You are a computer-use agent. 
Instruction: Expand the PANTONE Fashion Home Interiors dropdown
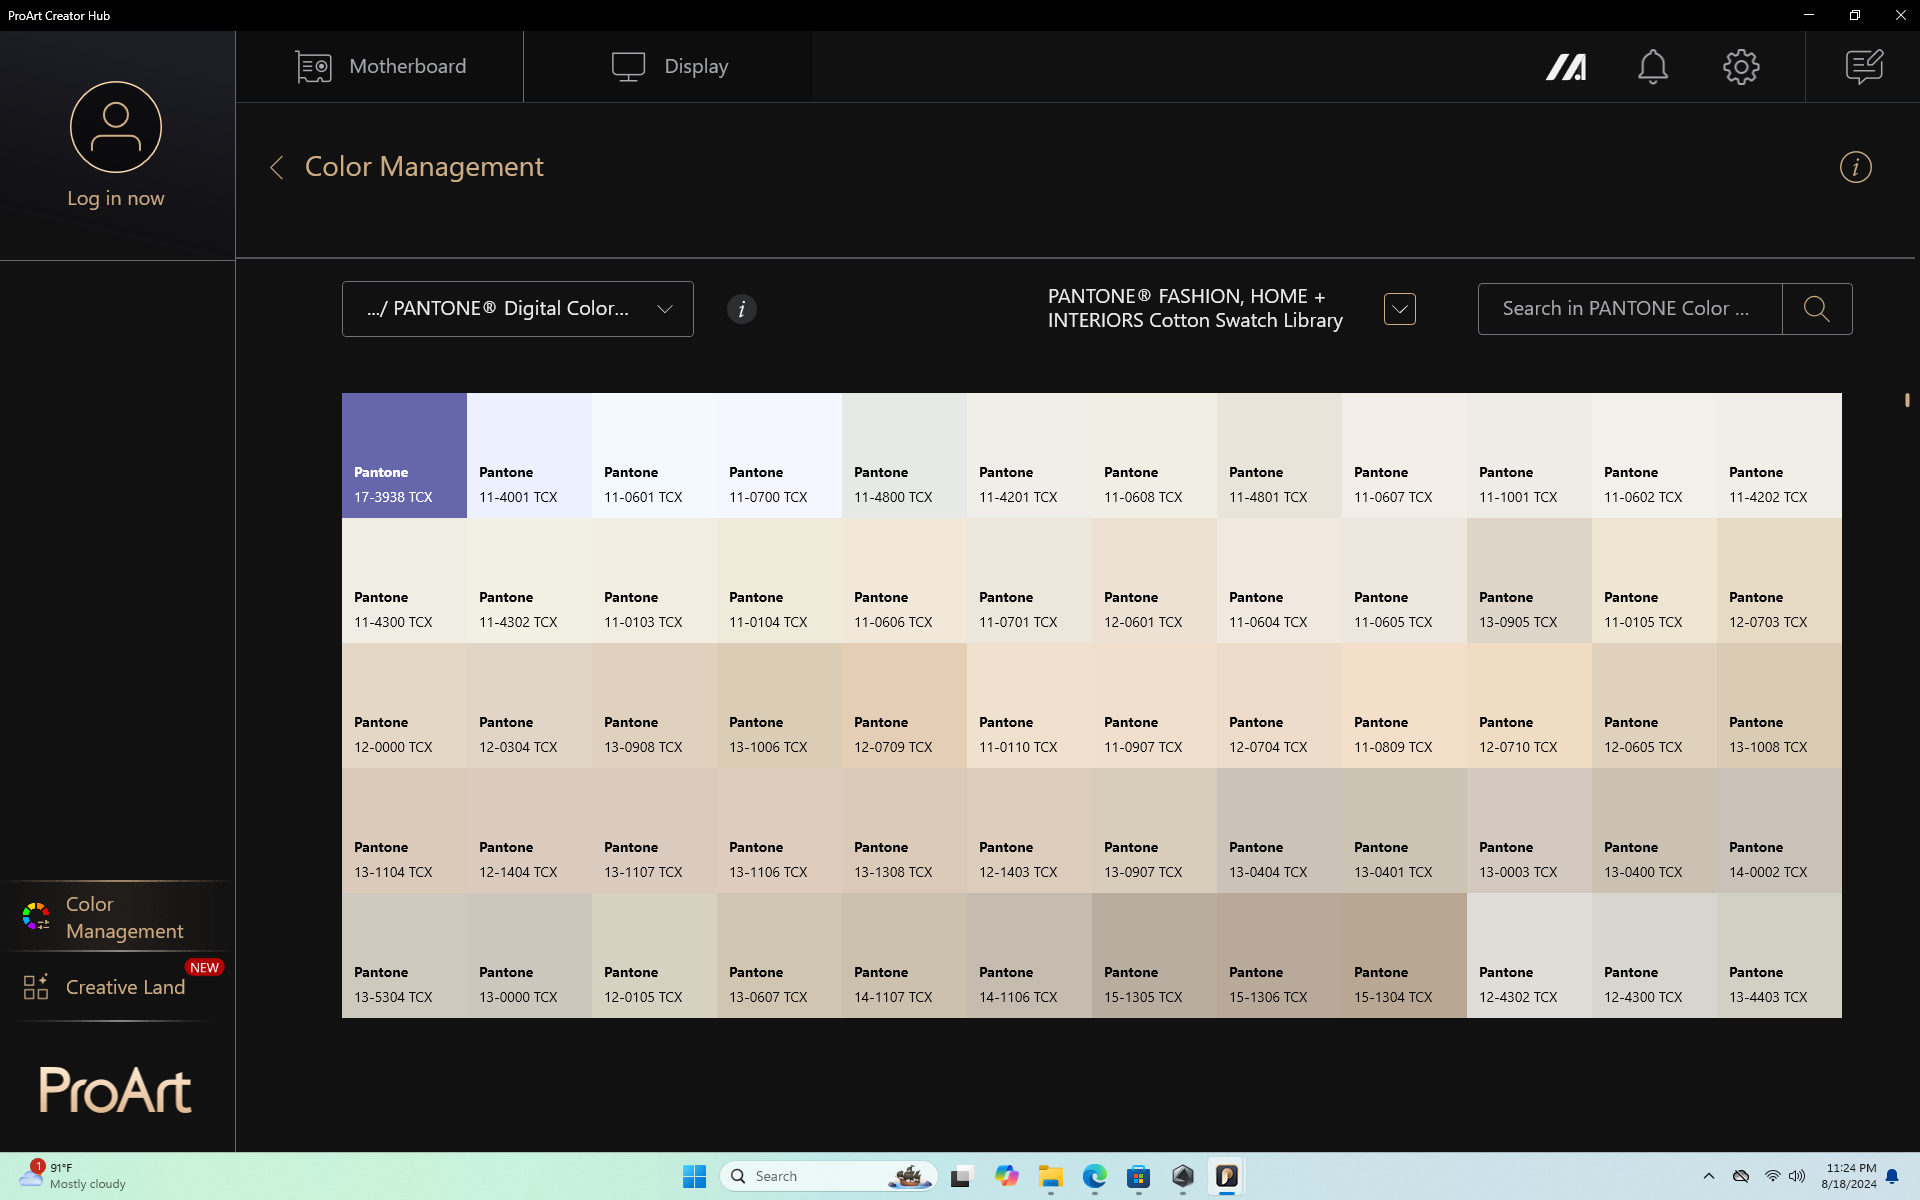click(1400, 307)
